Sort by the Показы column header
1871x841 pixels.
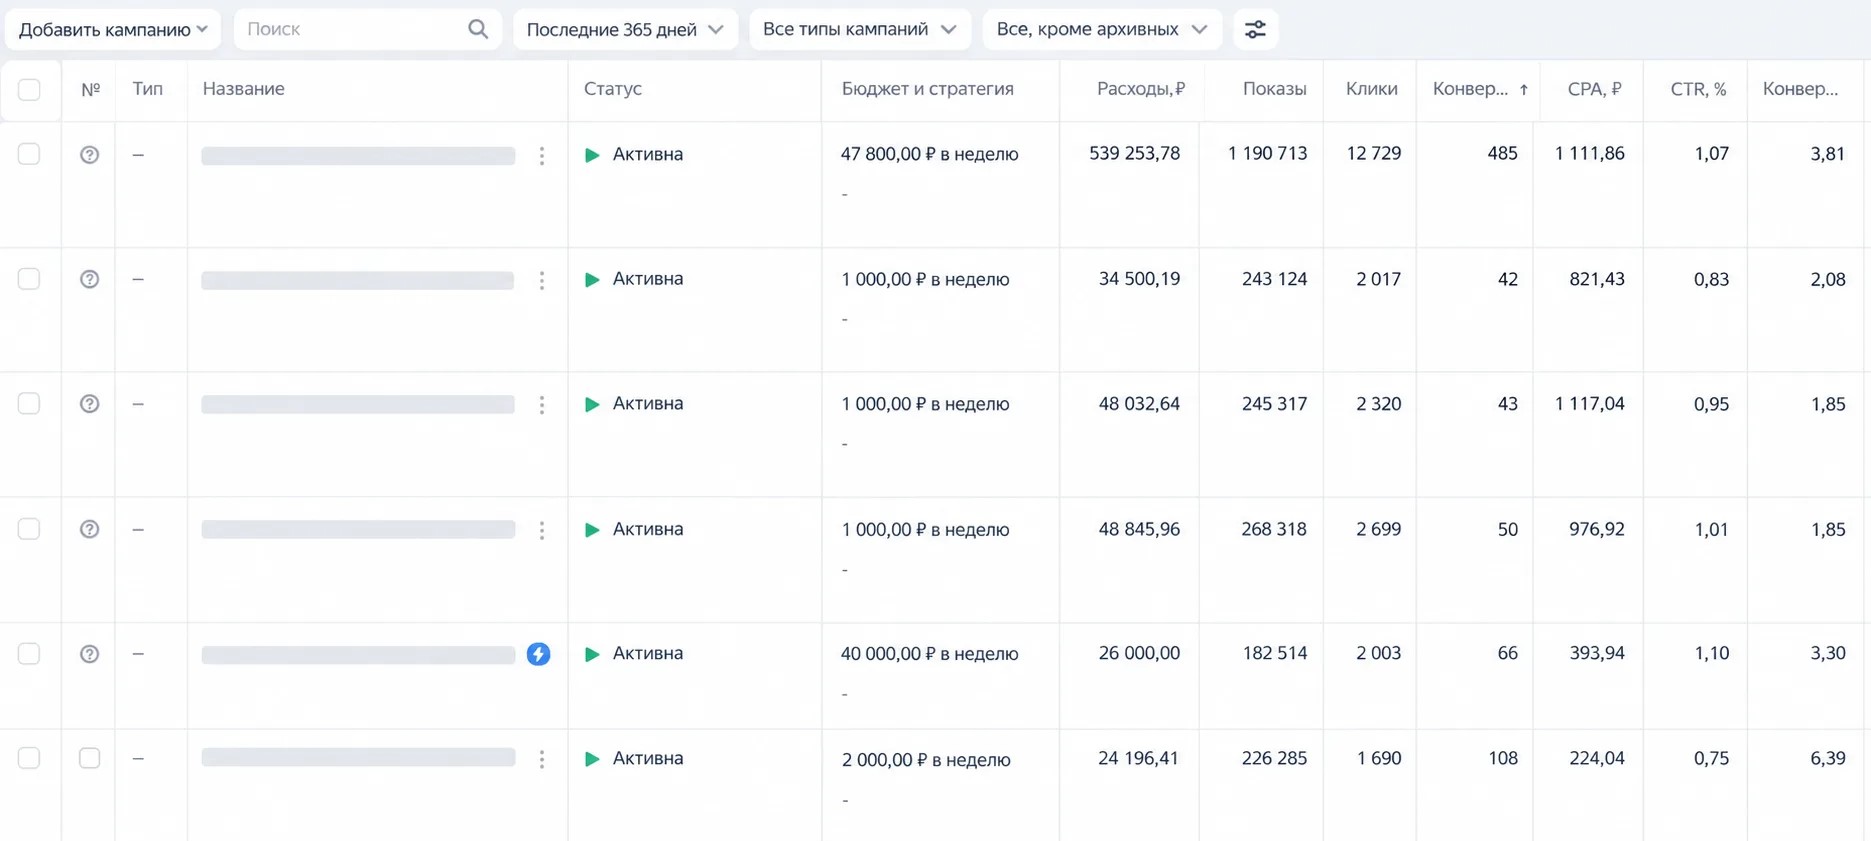[x=1274, y=89]
